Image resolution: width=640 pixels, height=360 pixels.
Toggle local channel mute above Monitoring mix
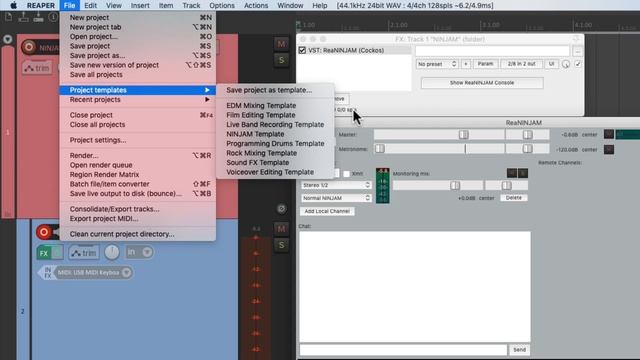(511, 173)
